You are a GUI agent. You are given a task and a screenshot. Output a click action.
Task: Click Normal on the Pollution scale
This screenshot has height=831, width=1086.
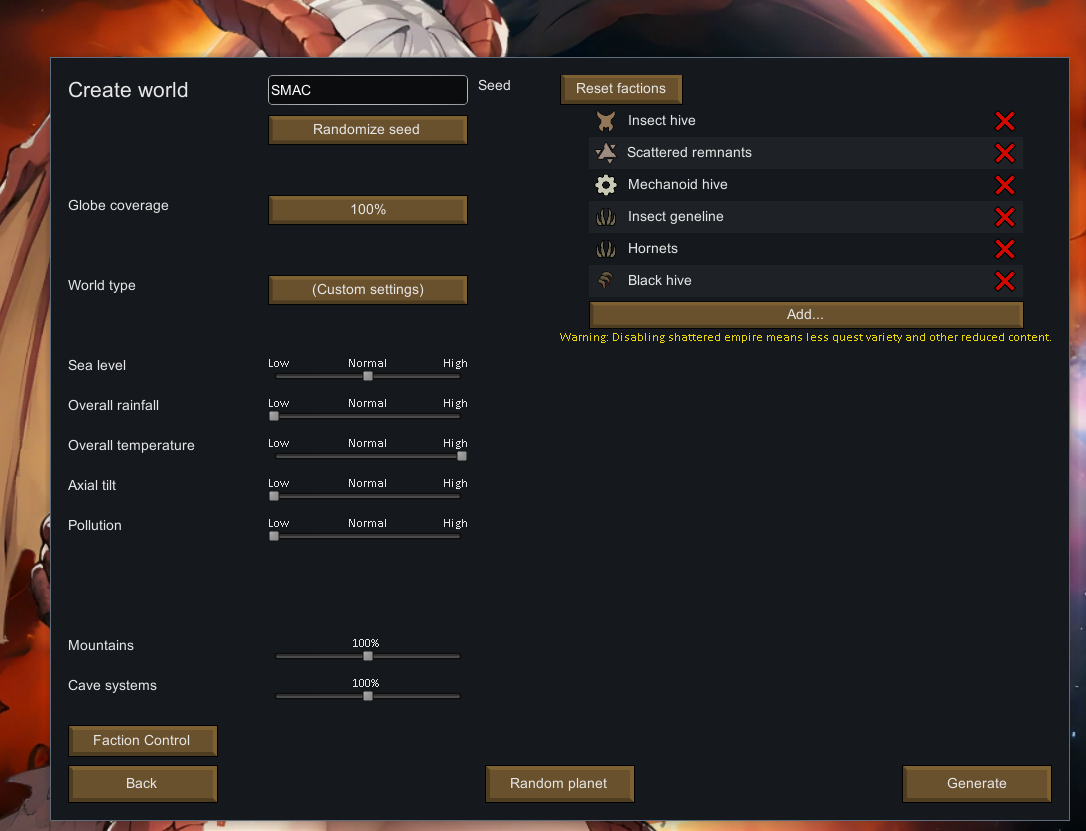367,523
